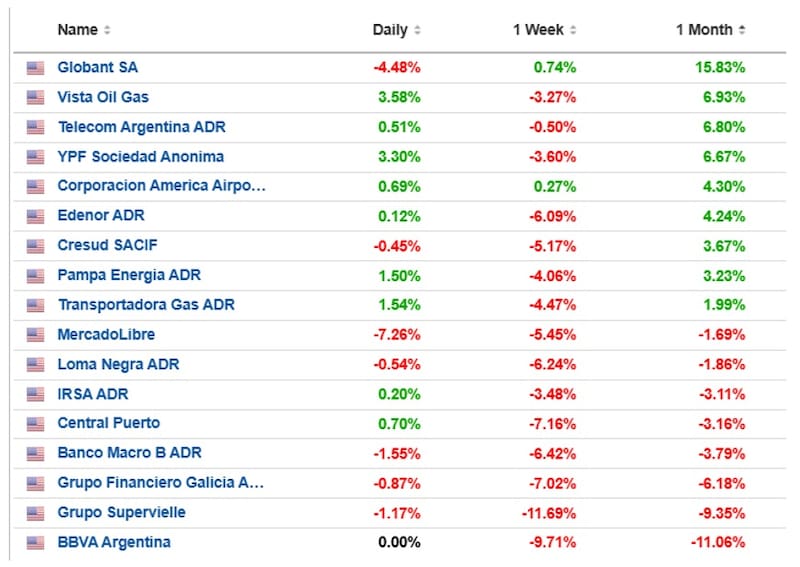Open the Banco Macro B ADR link

130,453
